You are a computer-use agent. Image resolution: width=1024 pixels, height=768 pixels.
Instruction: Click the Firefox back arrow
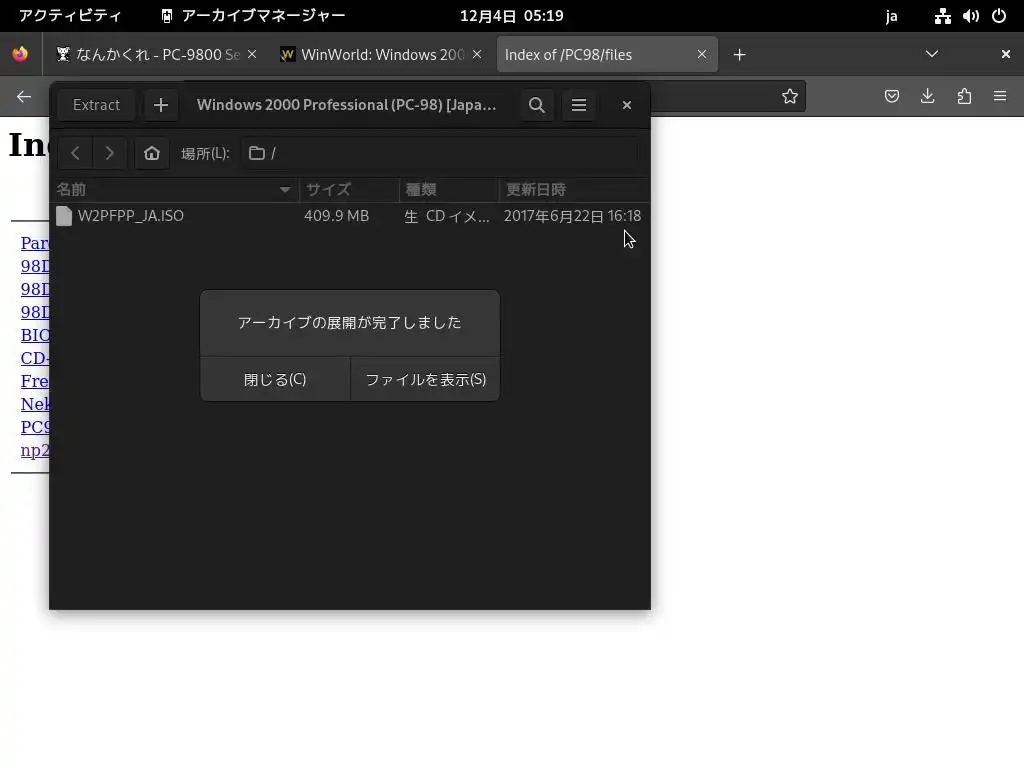(x=24, y=97)
